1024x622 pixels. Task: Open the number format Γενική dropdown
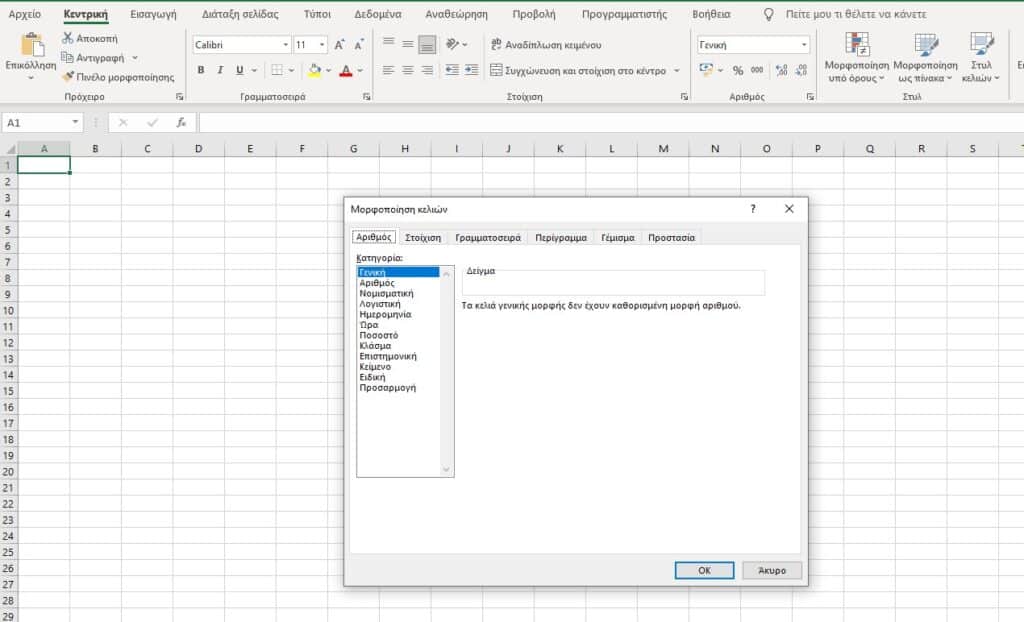804,44
